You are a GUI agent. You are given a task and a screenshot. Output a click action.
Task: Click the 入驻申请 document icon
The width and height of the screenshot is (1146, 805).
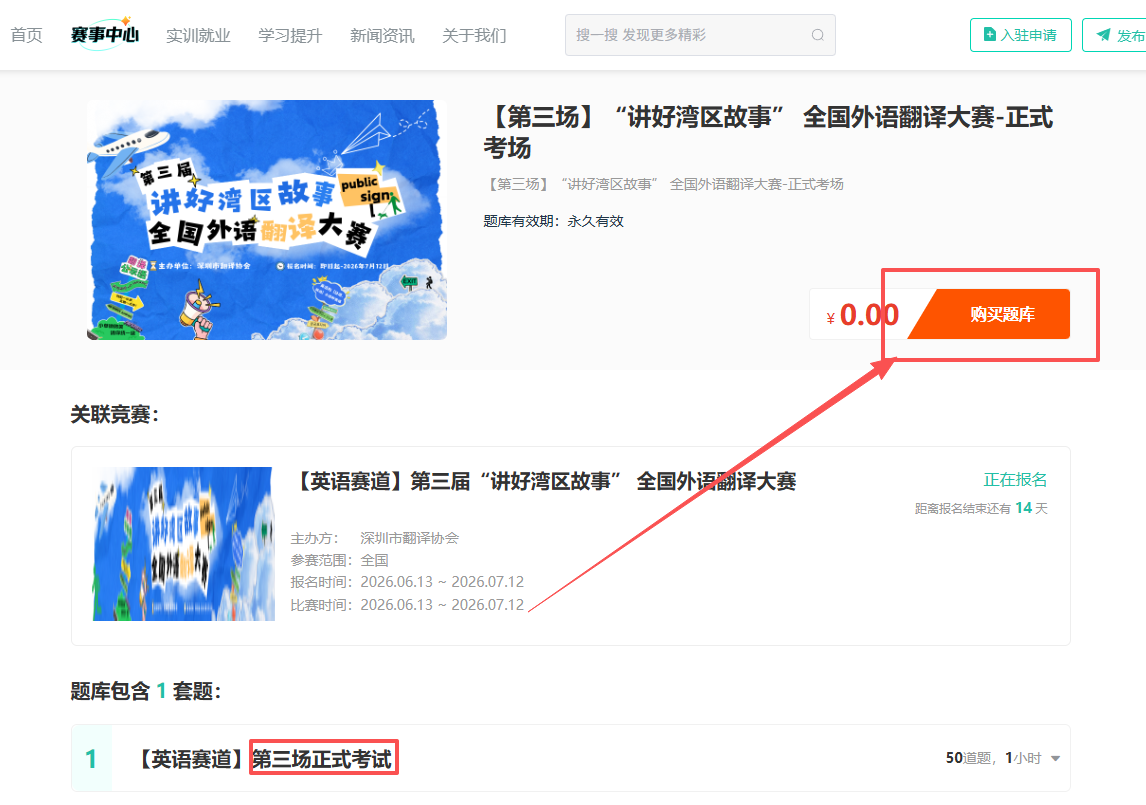[x=989, y=34]
